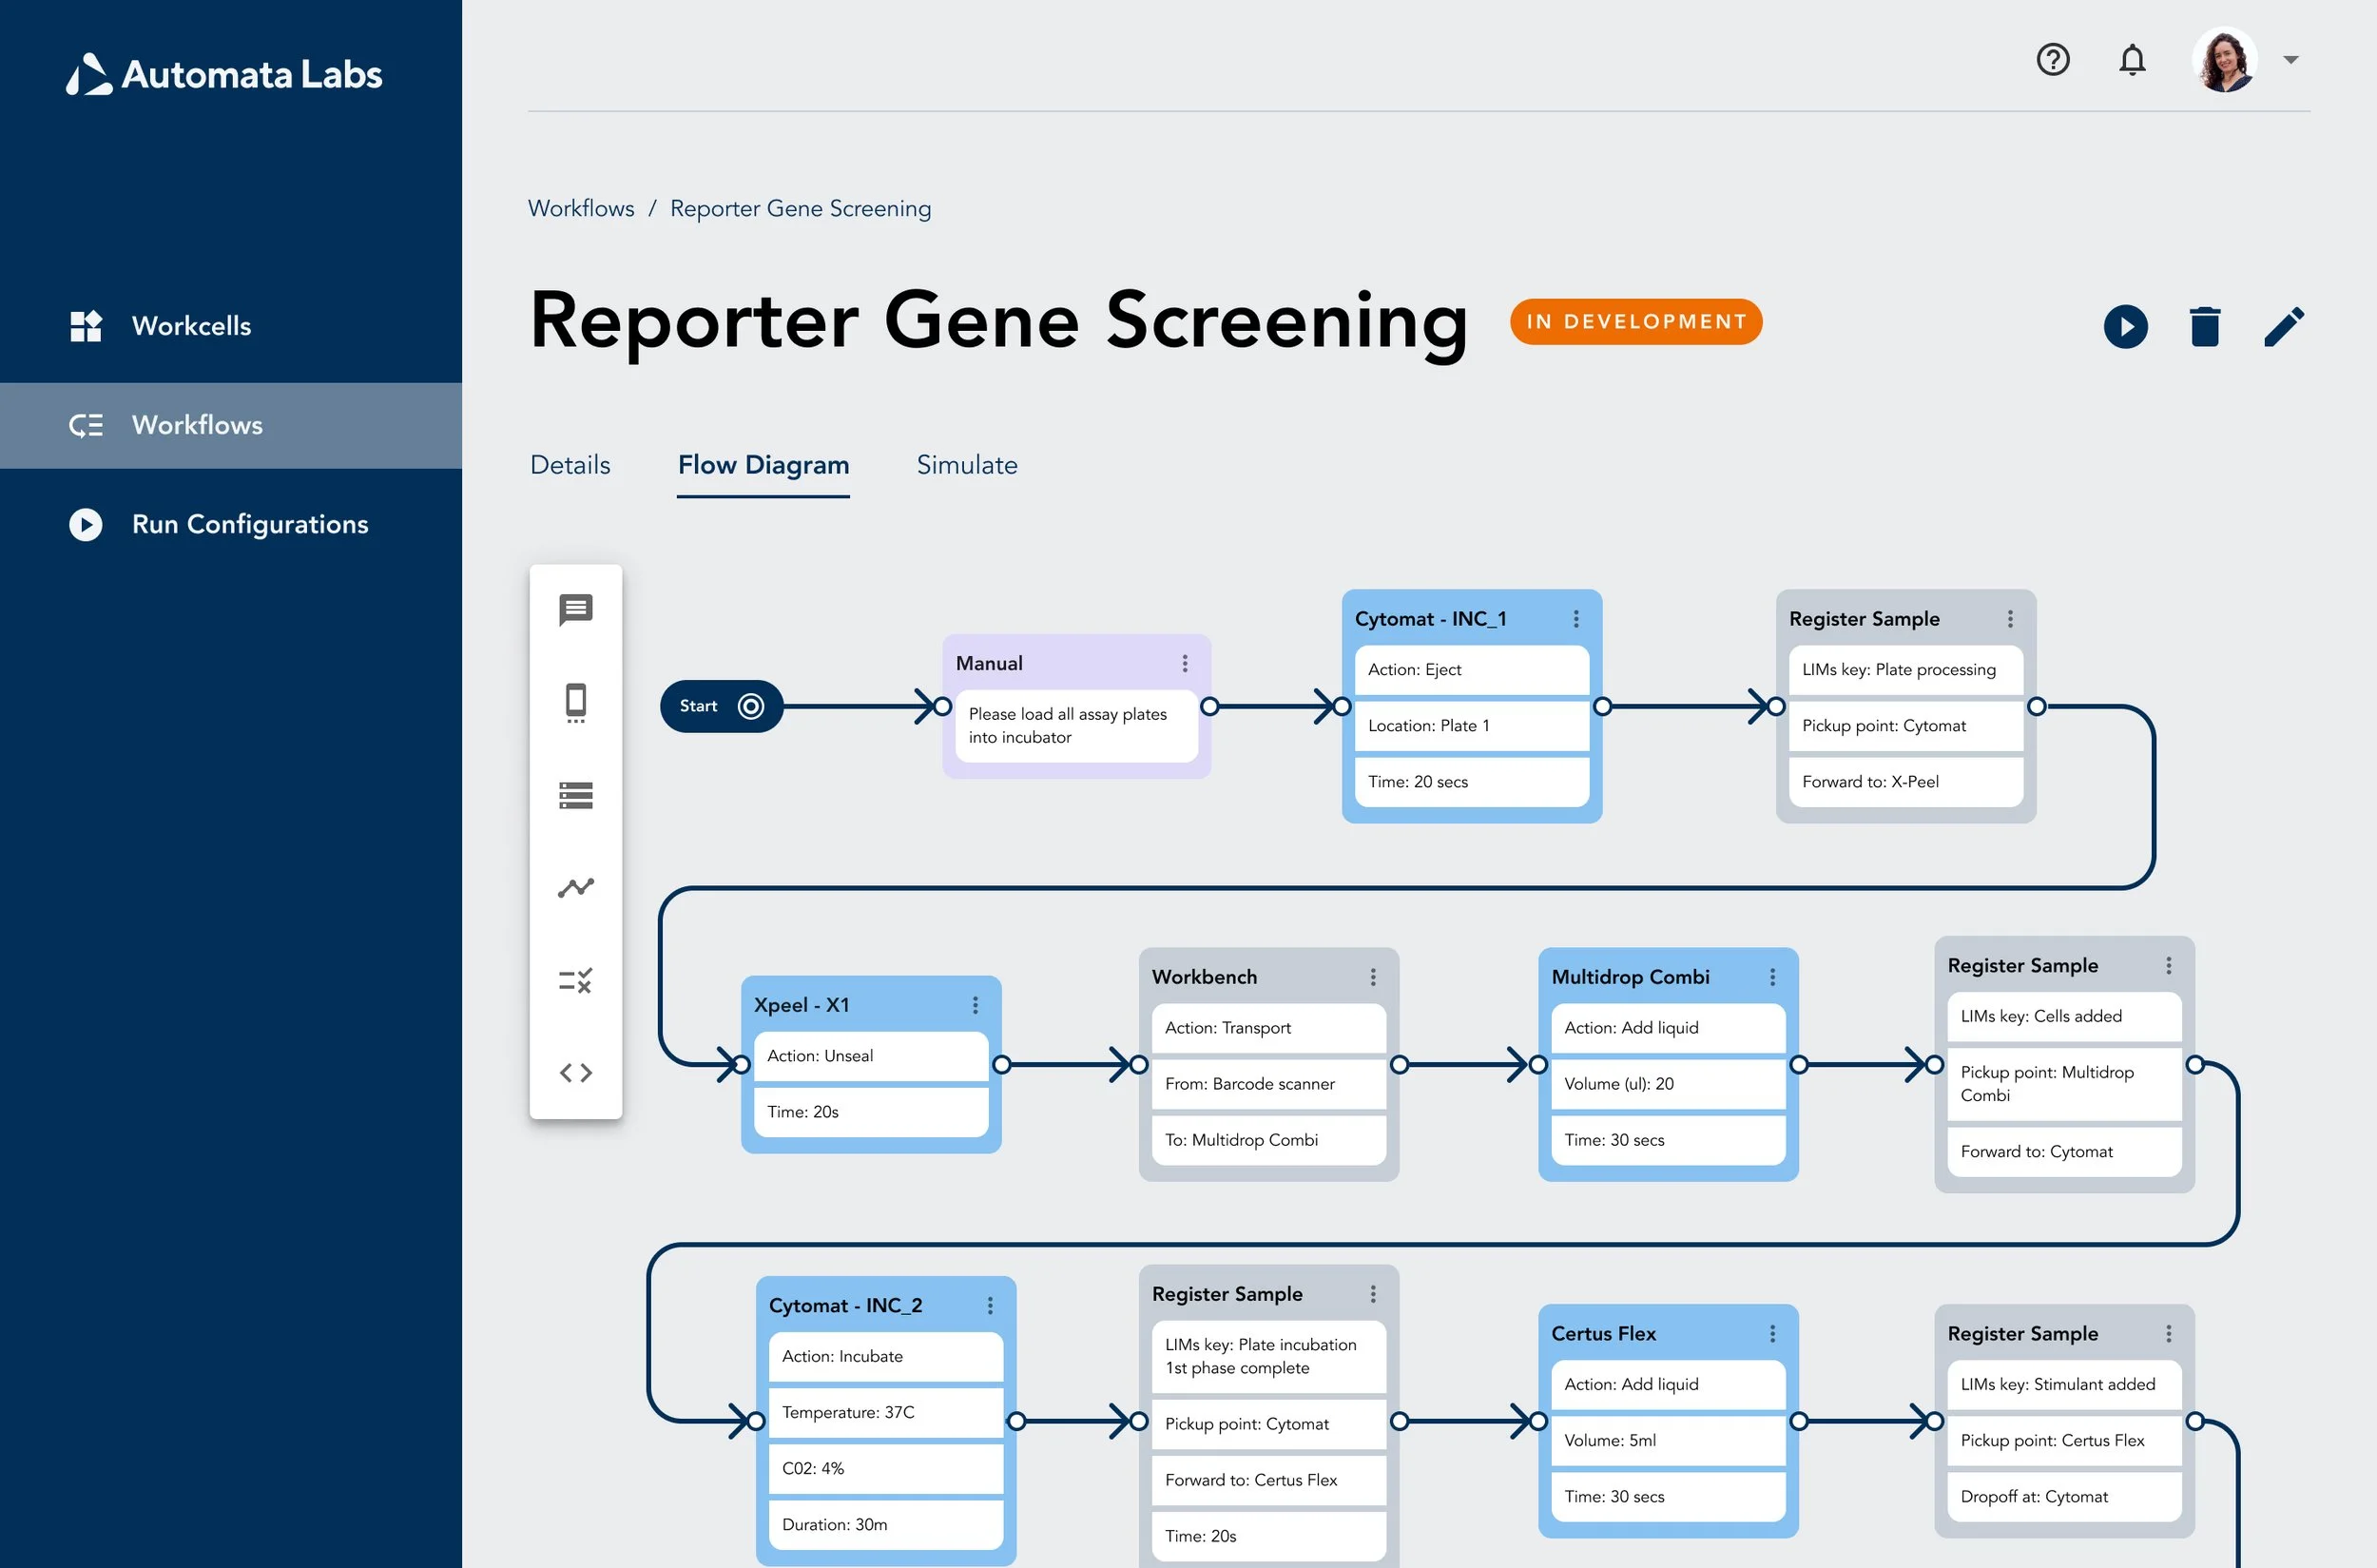Select the device icon in the palette
Screen dimensions: 2377x1568
point(575,702)
